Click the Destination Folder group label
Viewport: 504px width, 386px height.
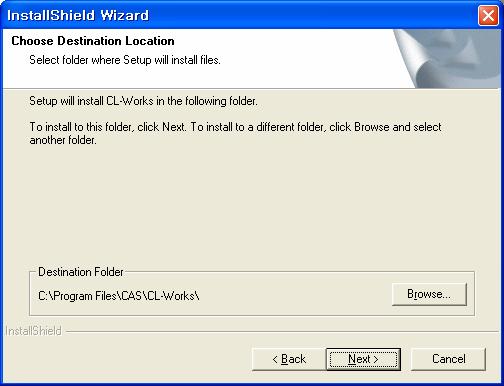click(x=81, y=272)
